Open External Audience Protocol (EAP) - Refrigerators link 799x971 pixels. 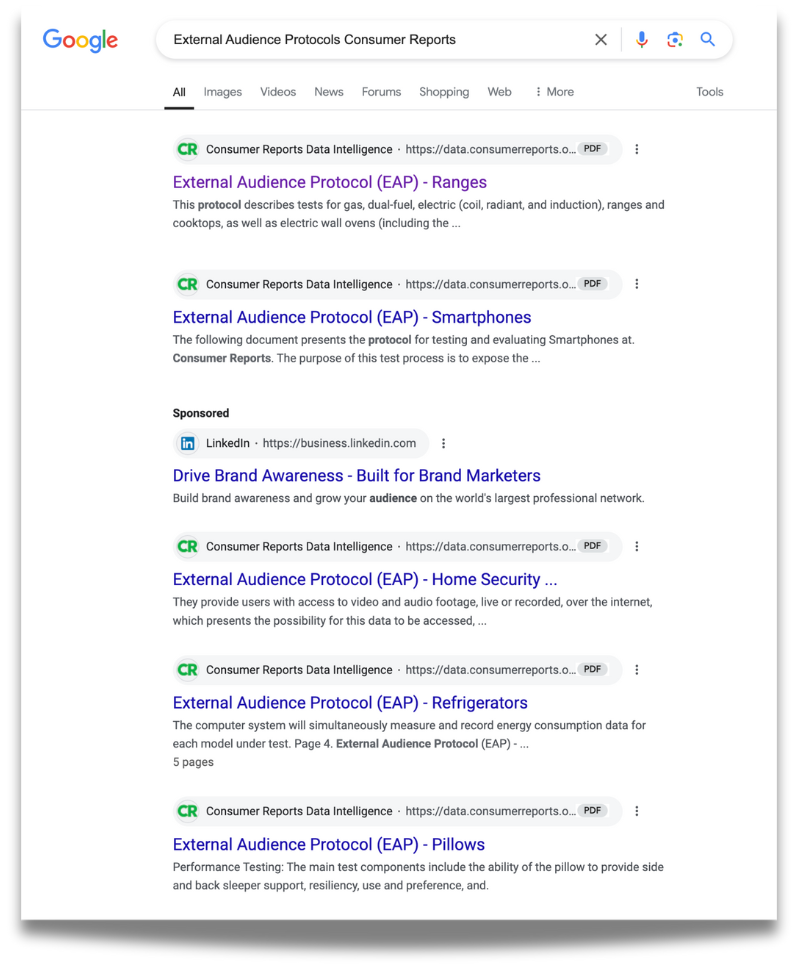click(350, 703)
